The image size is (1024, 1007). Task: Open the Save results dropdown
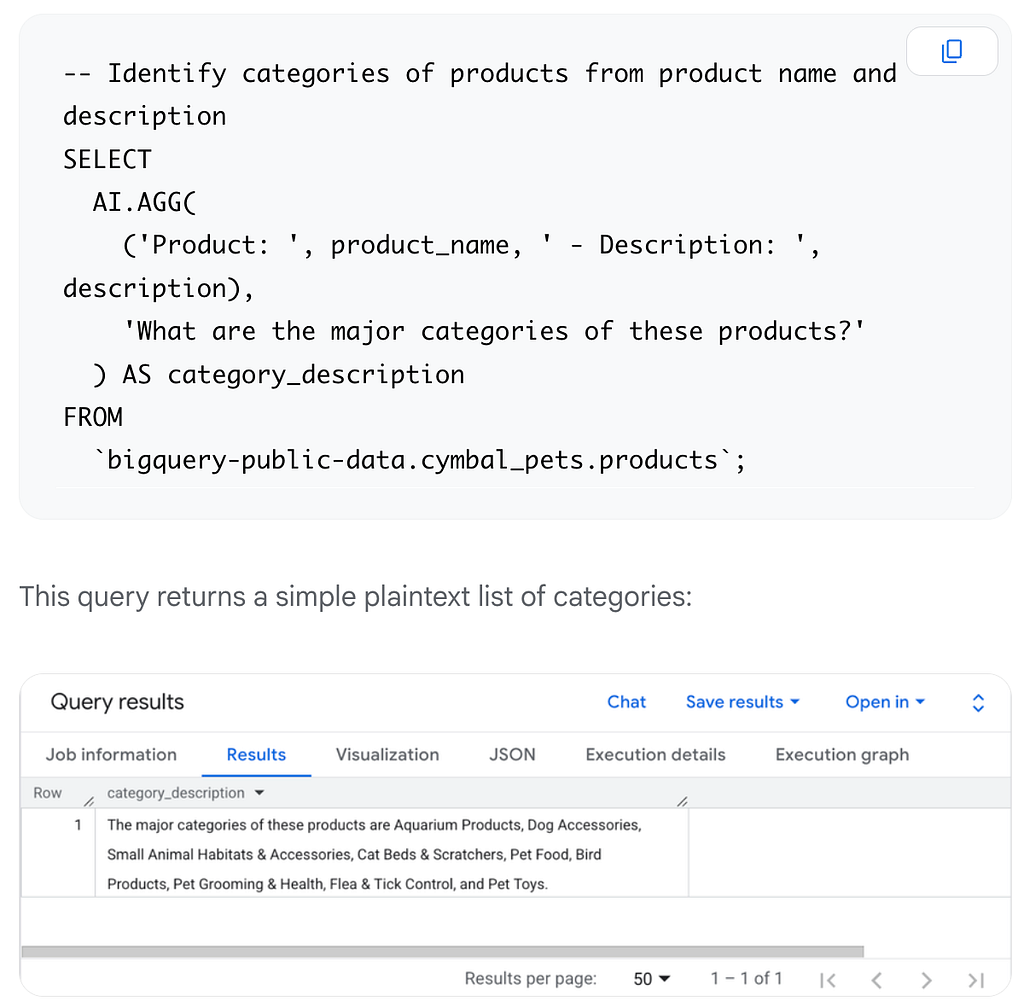pyautogui.click(x=743, y=702)
